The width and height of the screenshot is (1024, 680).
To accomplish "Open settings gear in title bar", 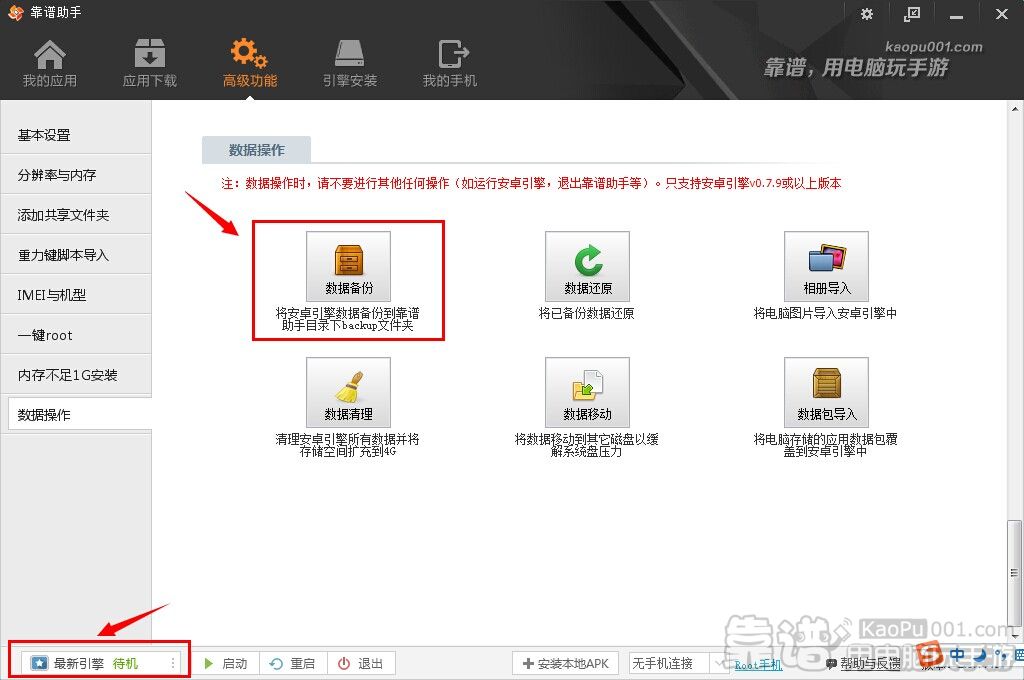I will pyautogui.click(x=867, y=14).
